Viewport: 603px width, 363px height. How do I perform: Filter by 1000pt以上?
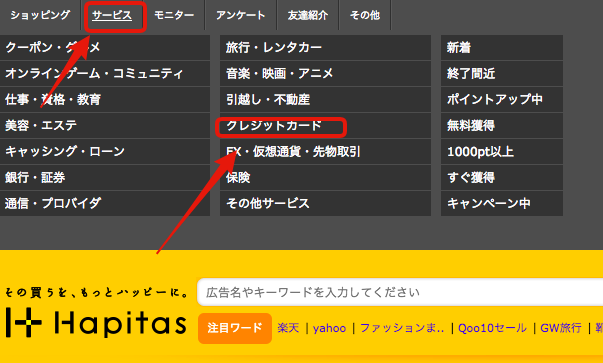(x=502, y=152)
